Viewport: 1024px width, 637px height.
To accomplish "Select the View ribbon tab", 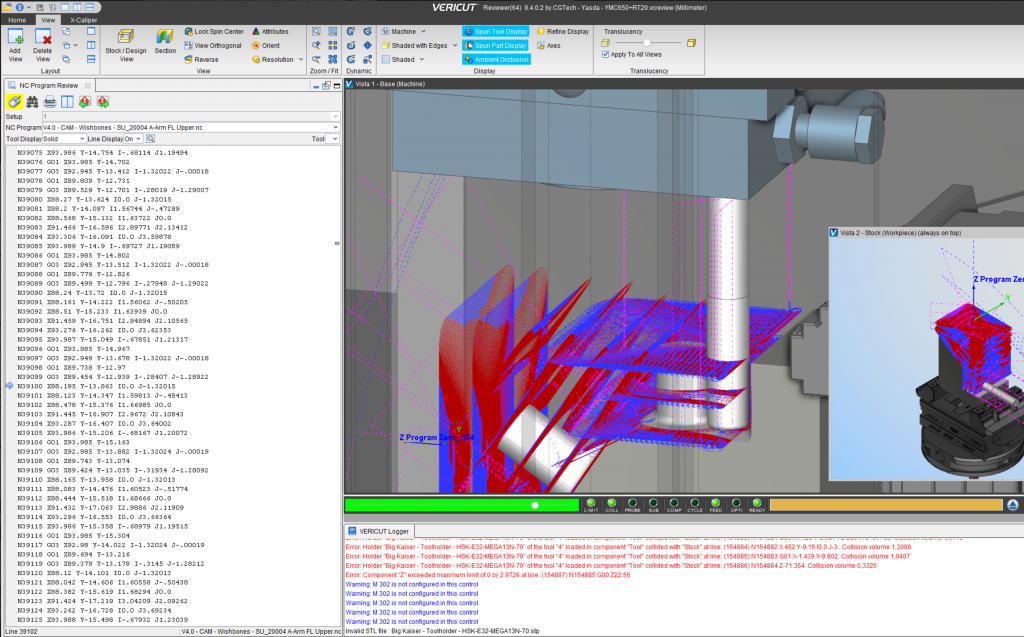I will pos(48,20).
